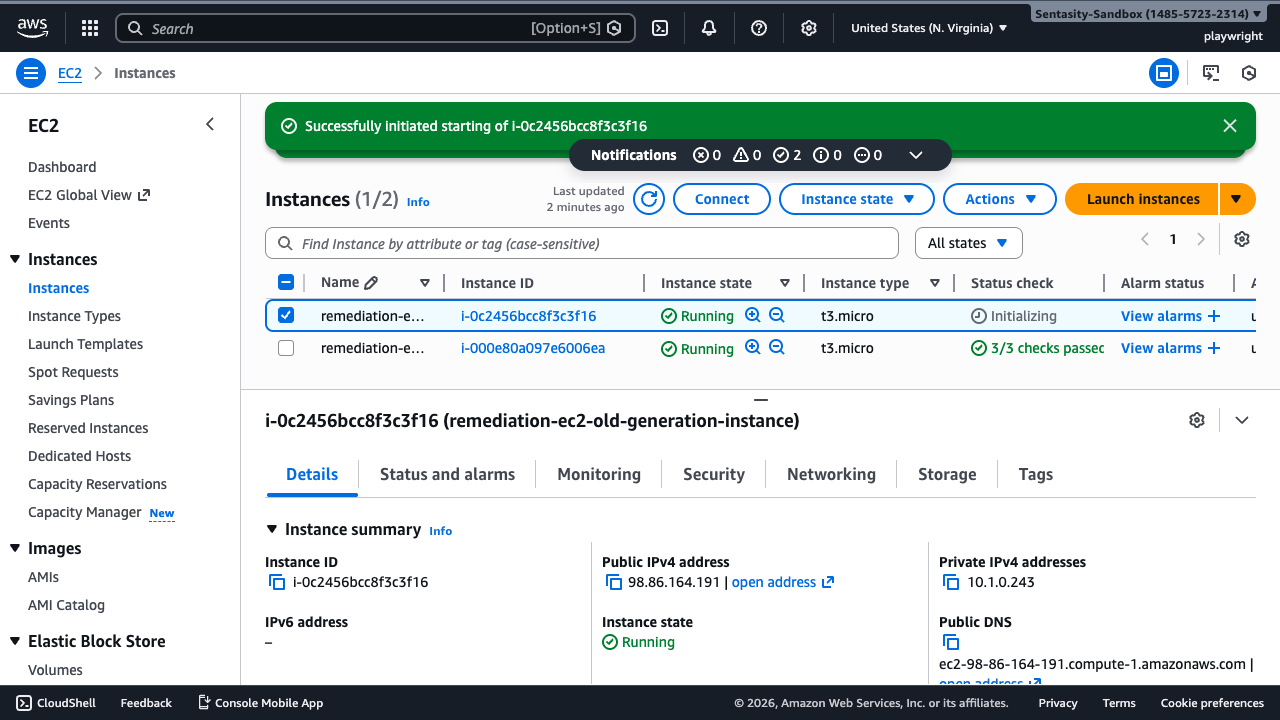Switch to the Networking tab
The image size is (1280, 720).
[830, 474]
